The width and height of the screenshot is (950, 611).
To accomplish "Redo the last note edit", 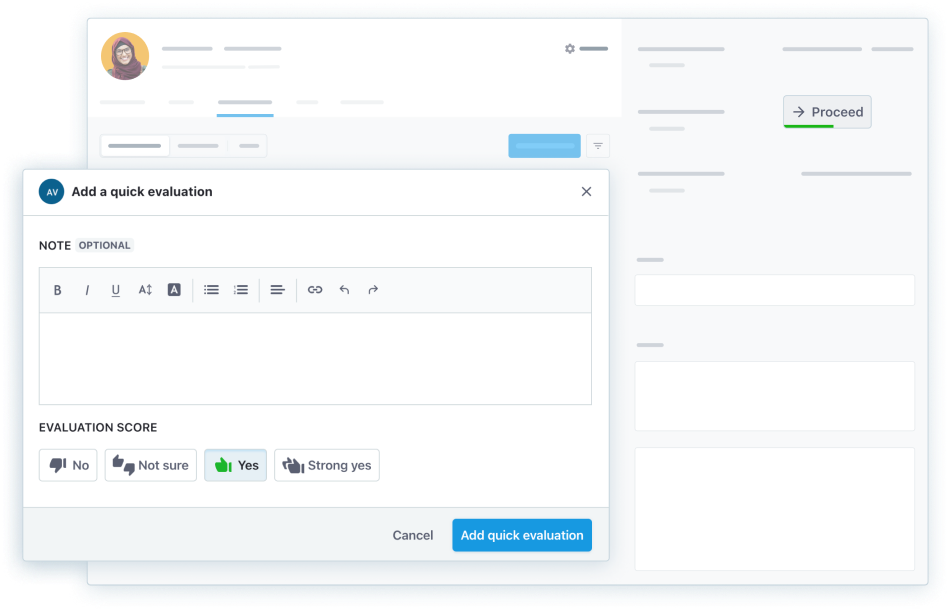I will pyautogui.click(x=373, y=290).
